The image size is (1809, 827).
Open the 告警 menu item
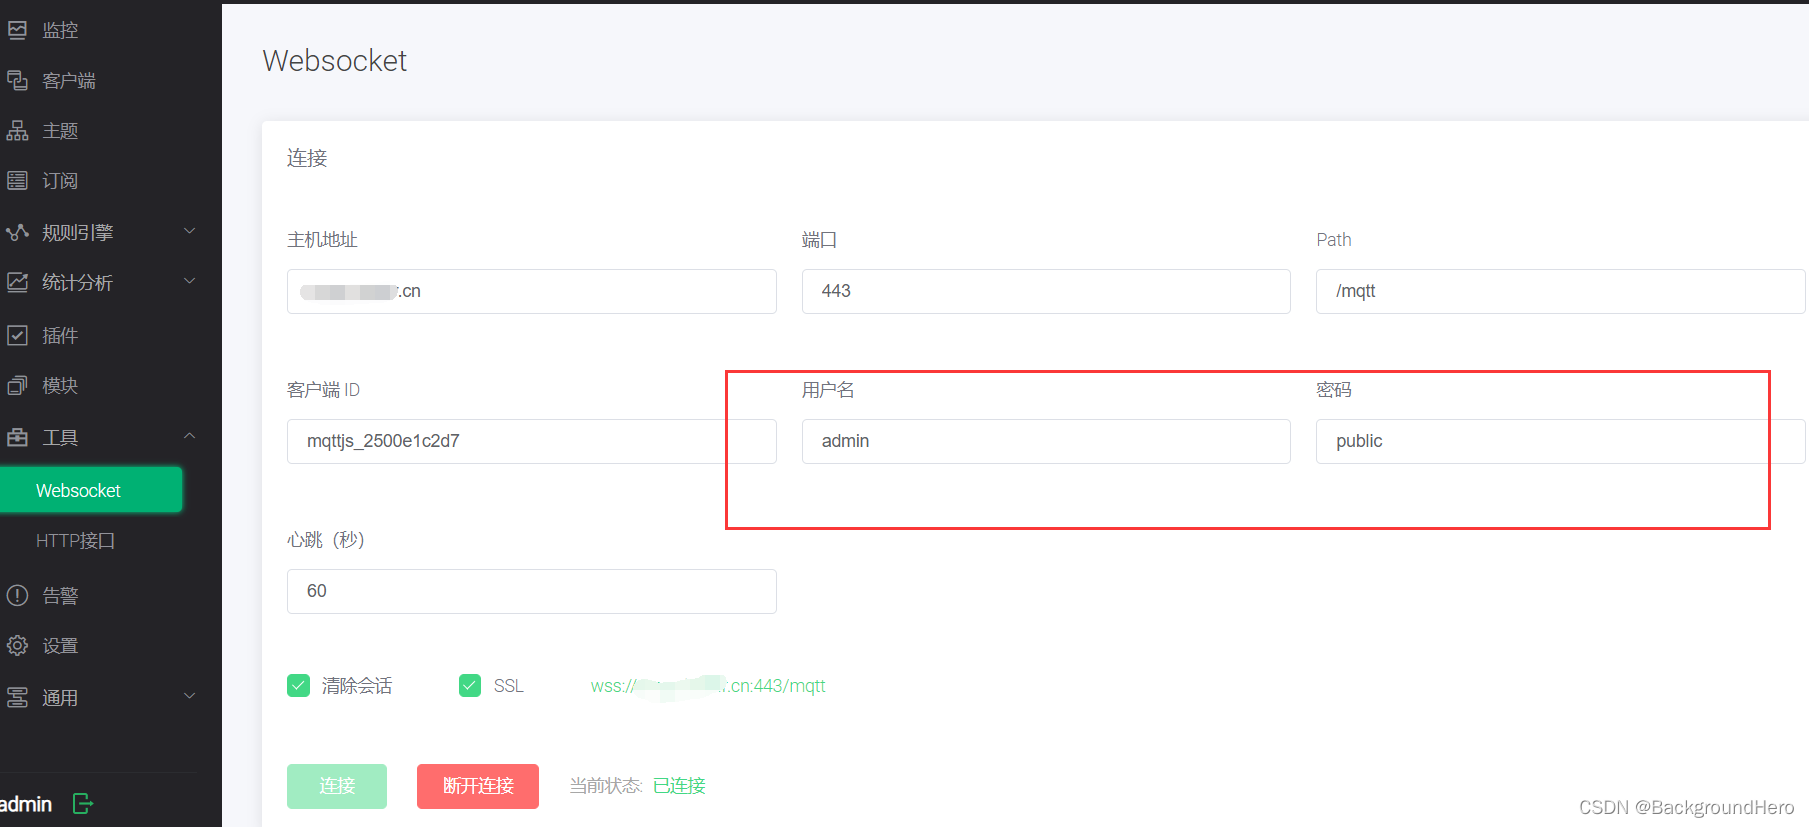(60, 595)
